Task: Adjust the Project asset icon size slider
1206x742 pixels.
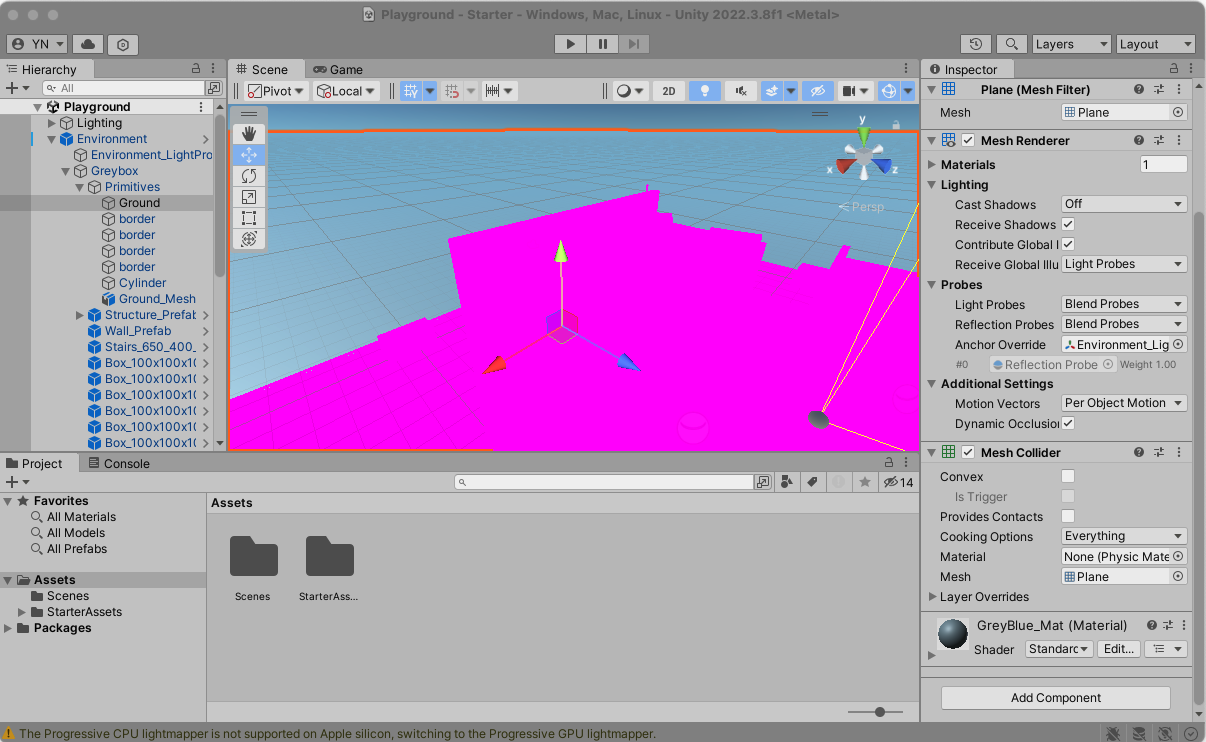Action: tap(880, 712)
